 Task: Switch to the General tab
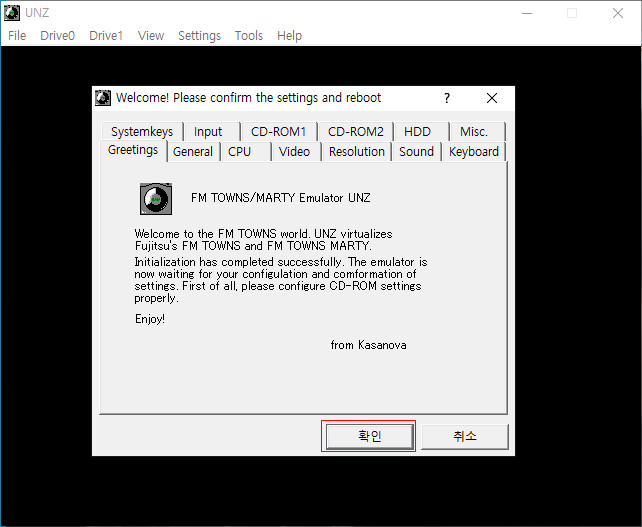pos(193,152)
